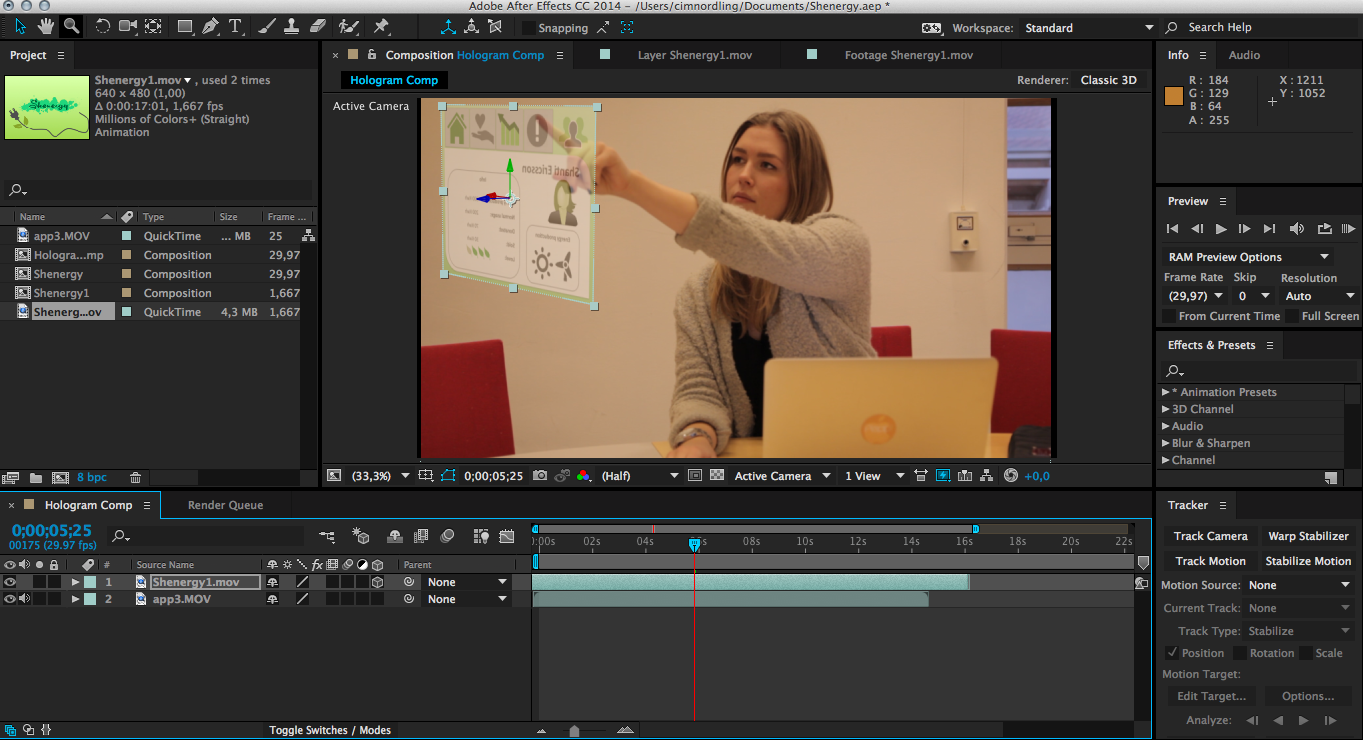Enable the Snapping checkbox
The height and width of the screenshot is (740, 1363).
click(x=529, y=28)
